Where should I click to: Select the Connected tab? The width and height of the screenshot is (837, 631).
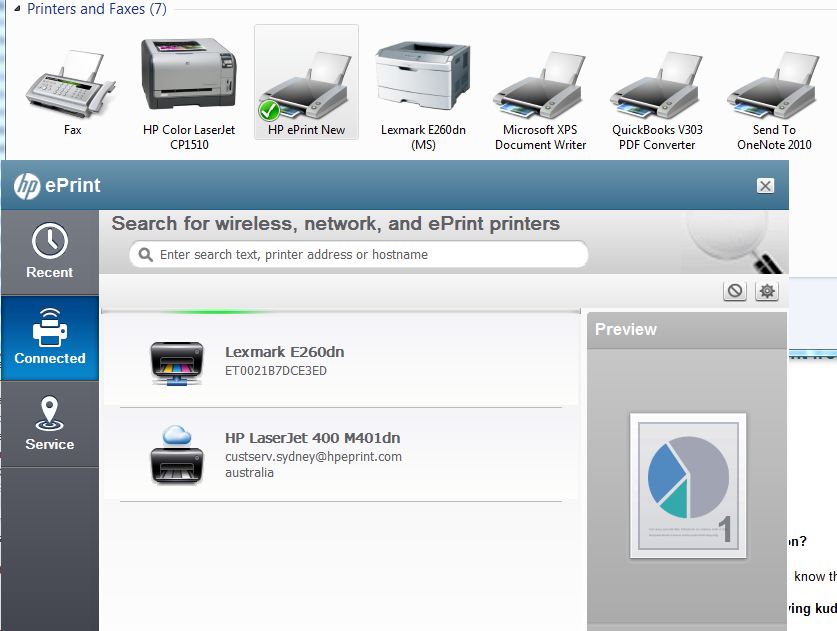point(50,338)
